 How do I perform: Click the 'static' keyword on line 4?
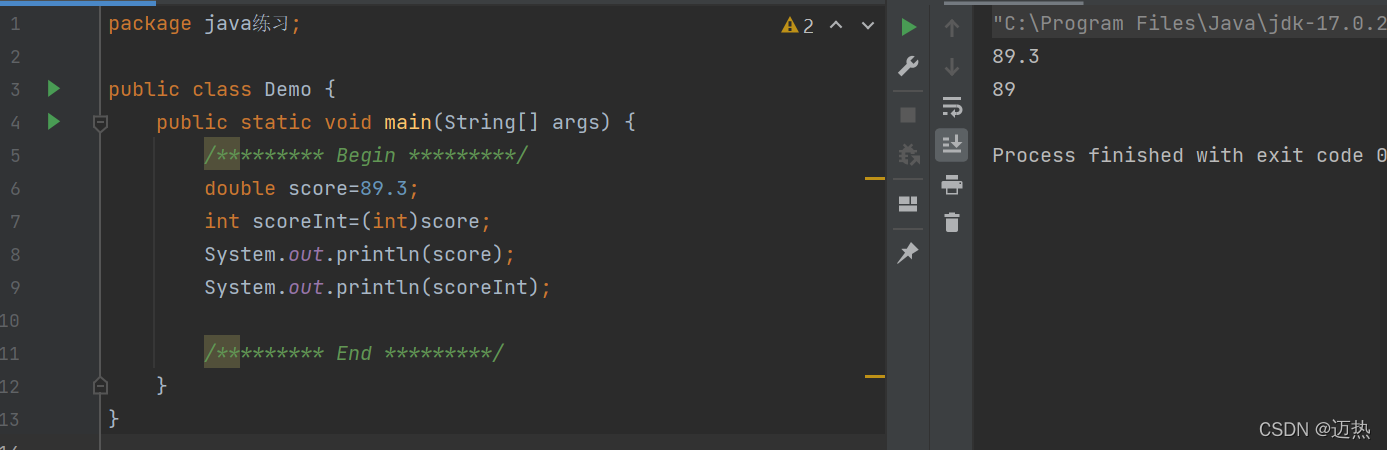click(276, 122)
